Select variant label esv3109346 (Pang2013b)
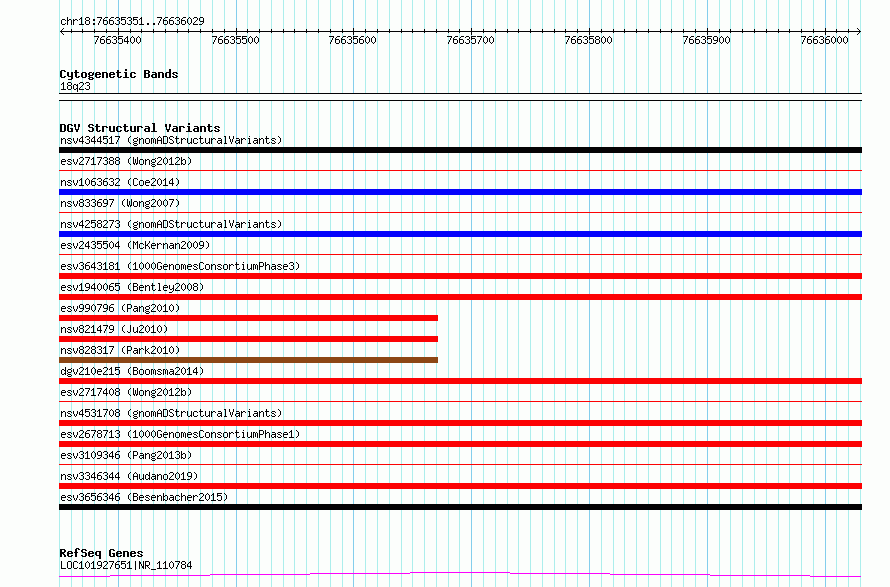890x587 pixels. pyautogui.click(x=126, y=455)
